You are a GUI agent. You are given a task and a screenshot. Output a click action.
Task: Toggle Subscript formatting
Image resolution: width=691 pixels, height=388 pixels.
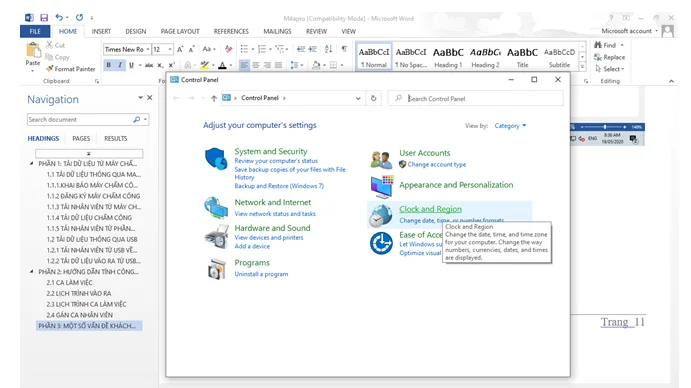pyautogui.click(x=160, y=65)
